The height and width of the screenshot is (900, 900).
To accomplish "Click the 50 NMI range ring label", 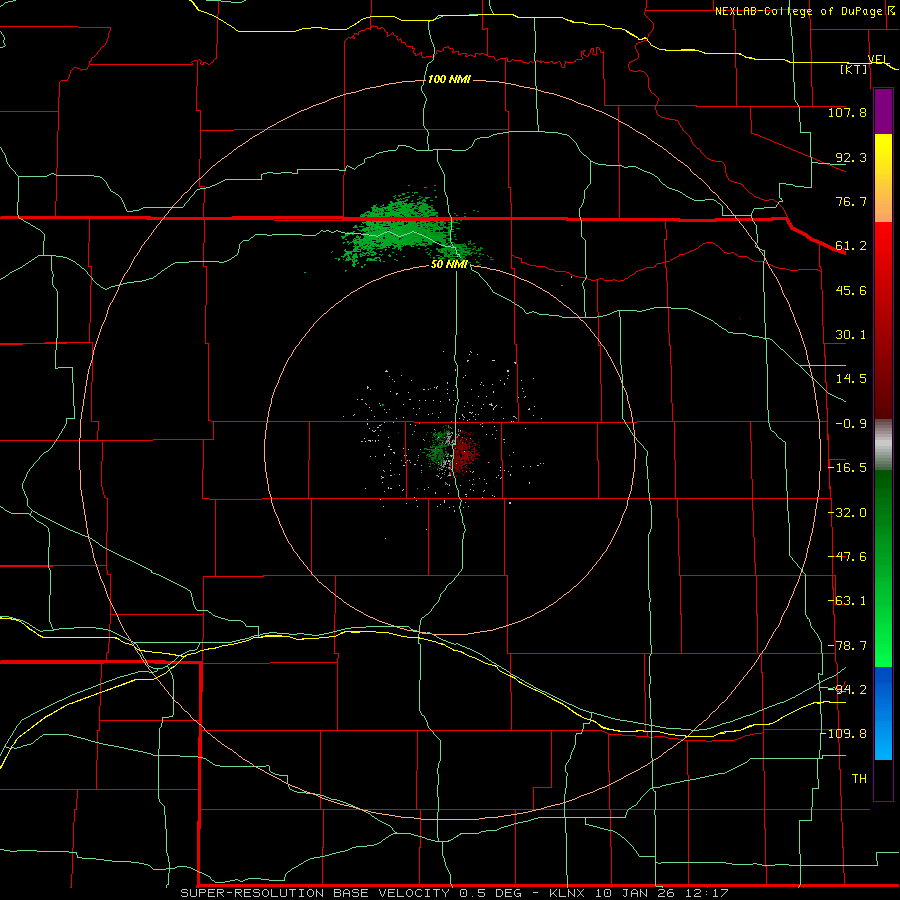I will 449,264.
